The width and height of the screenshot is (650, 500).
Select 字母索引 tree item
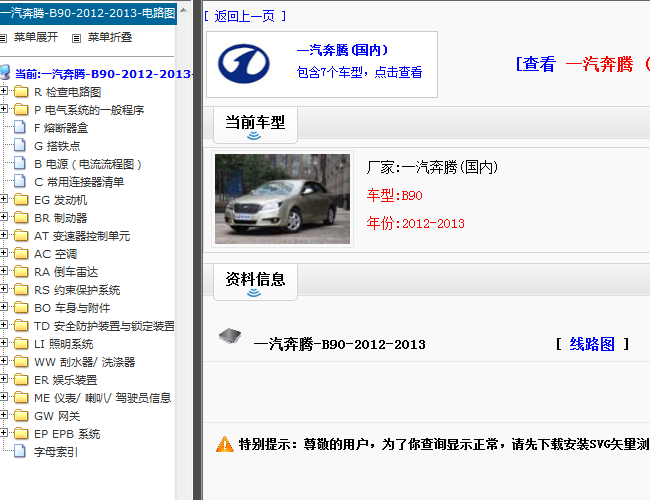pyautogui.click(x=56, y=452)
